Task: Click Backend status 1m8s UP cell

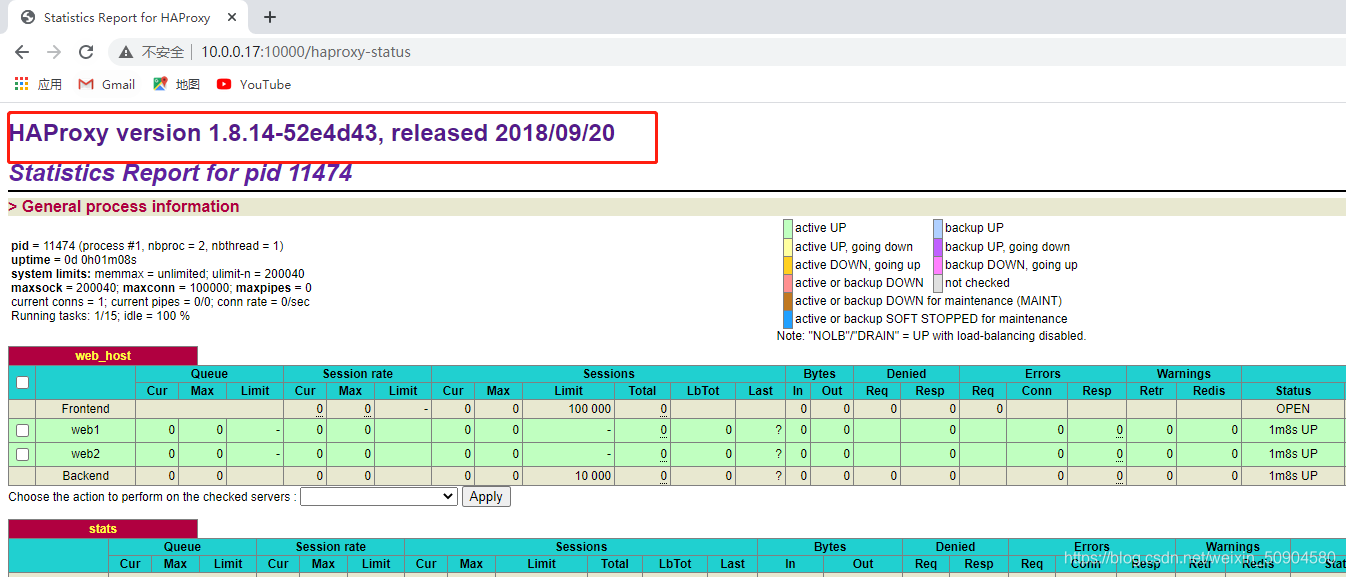Action: [x=1293, y=476]
